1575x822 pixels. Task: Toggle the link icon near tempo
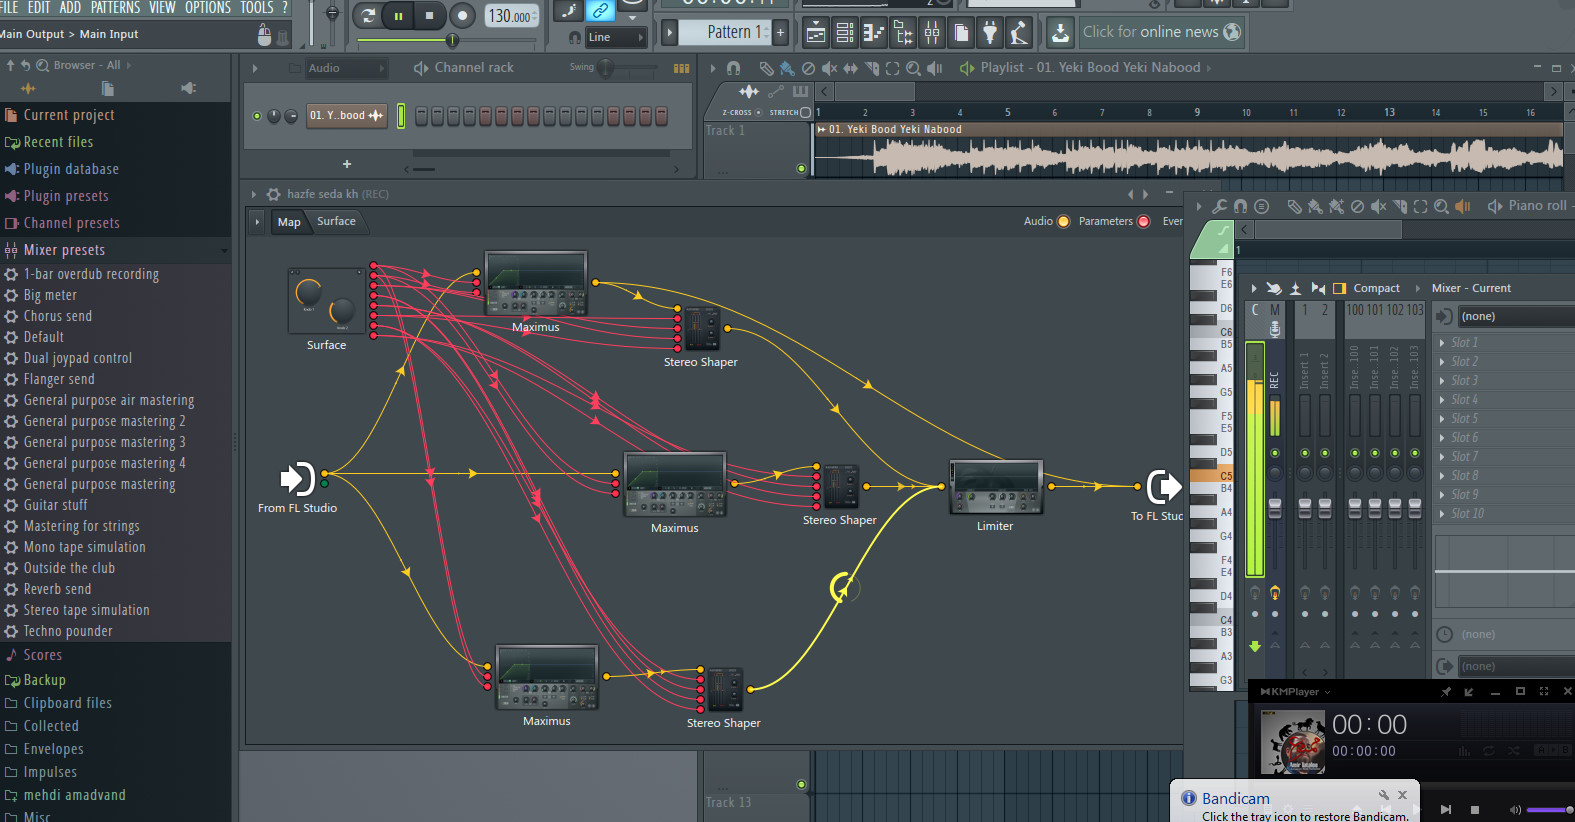coord(600,11)
